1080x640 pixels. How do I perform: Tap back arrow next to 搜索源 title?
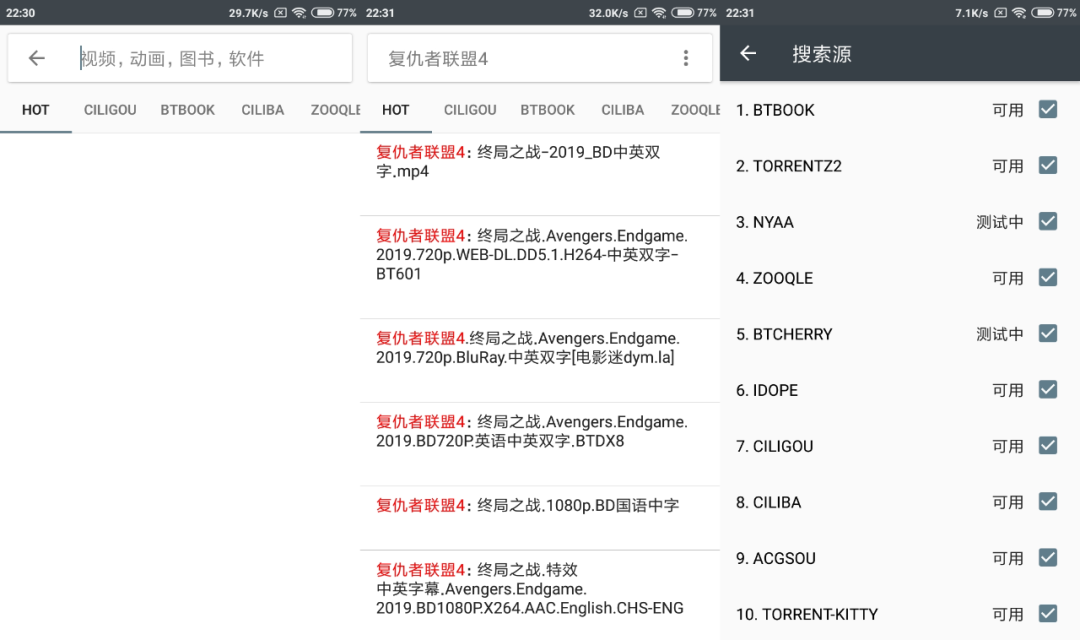coord(748,54)
